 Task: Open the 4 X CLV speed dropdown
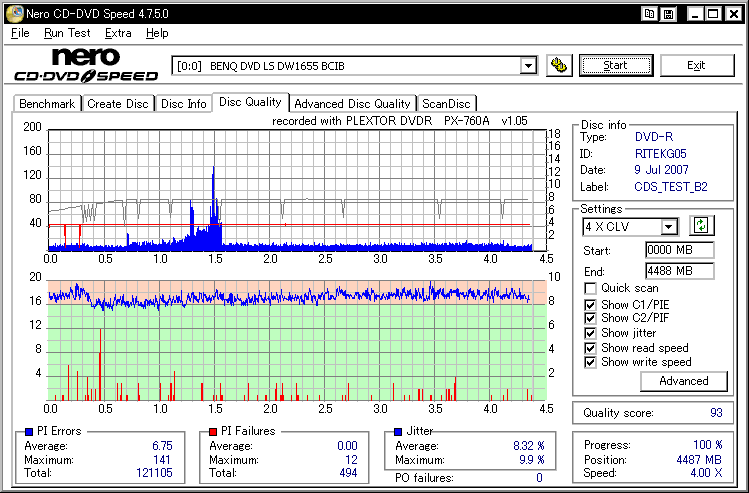[670, 226]
